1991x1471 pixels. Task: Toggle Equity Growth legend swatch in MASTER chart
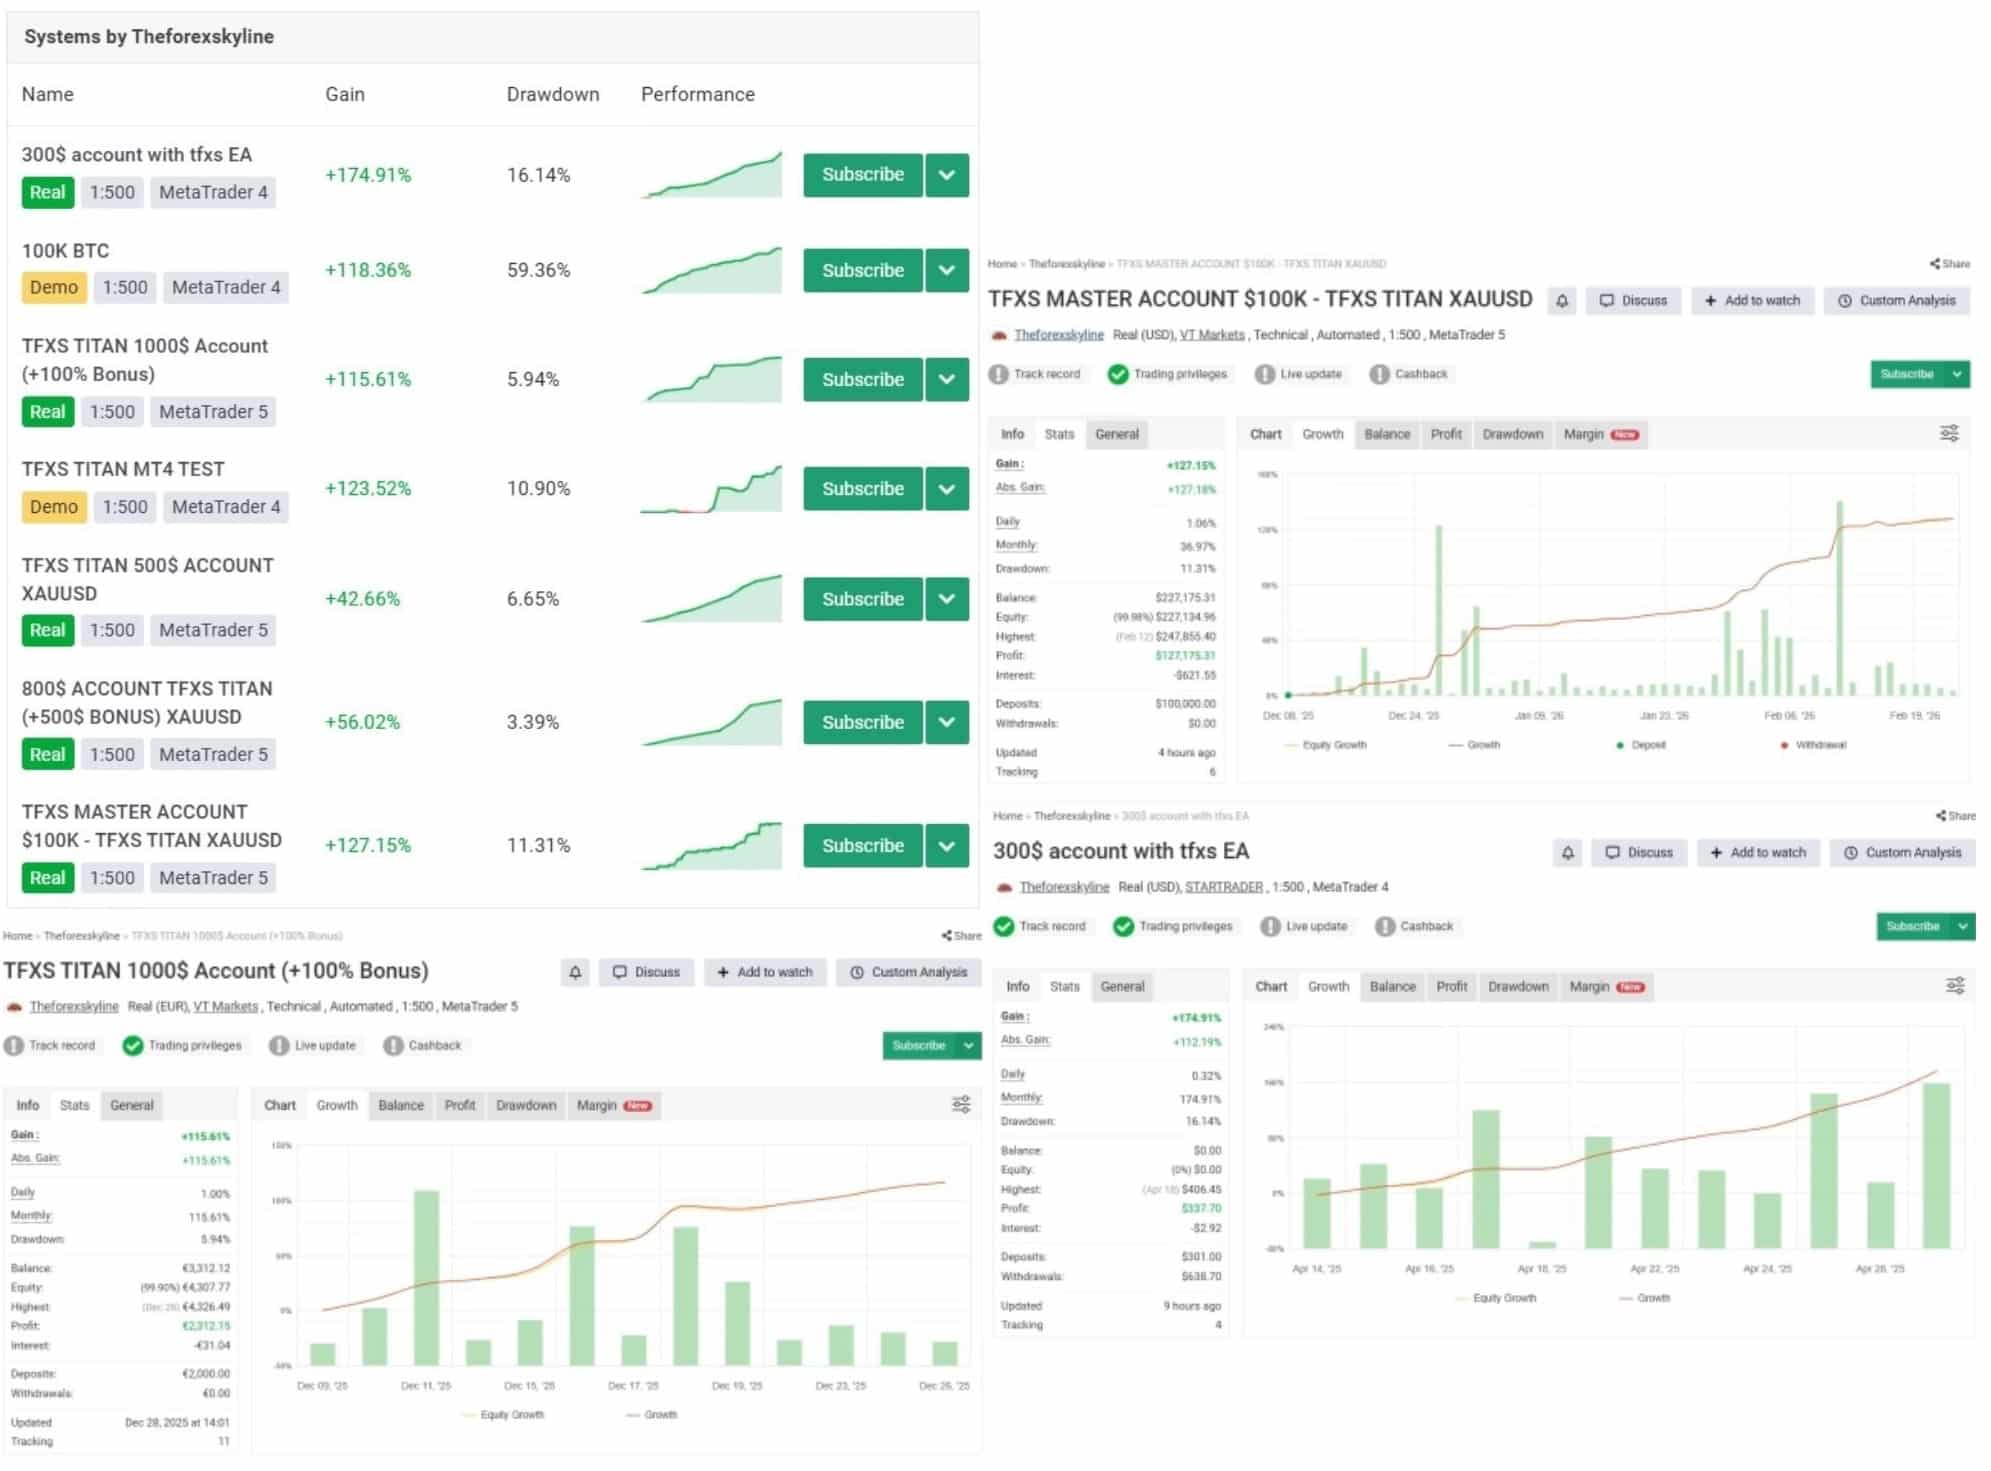point(1290,745)
